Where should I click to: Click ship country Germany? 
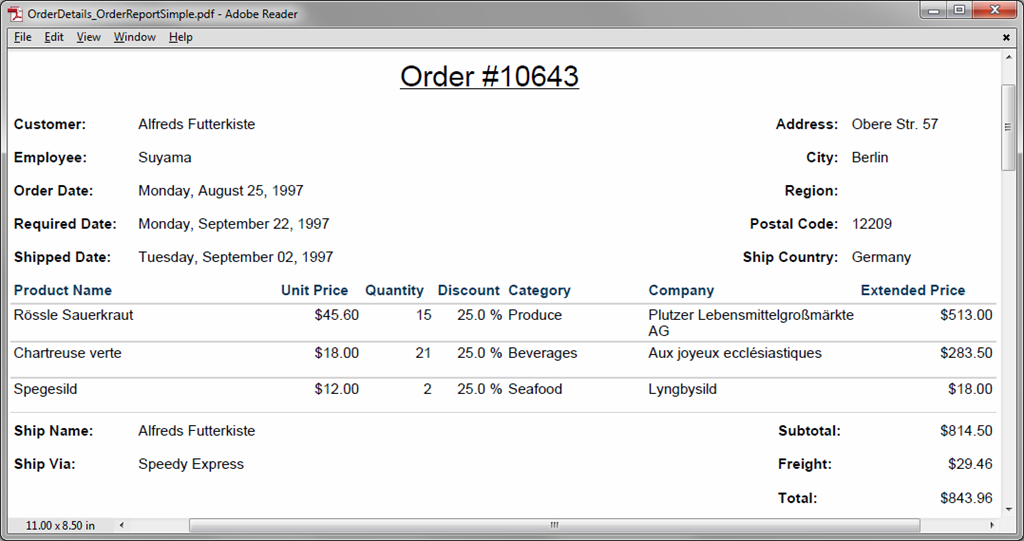pyautogui.click(x=881, y=257)
